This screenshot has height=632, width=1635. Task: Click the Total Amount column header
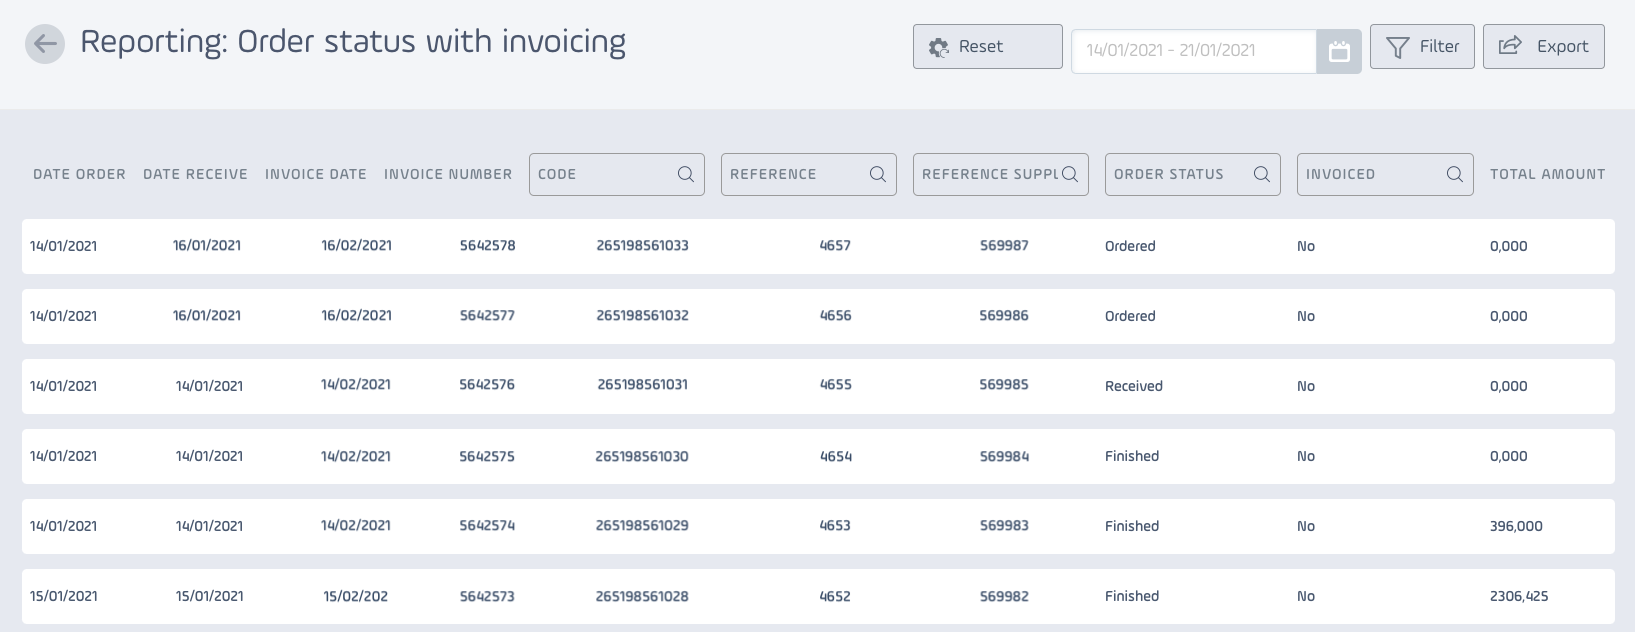(1548, 174)
